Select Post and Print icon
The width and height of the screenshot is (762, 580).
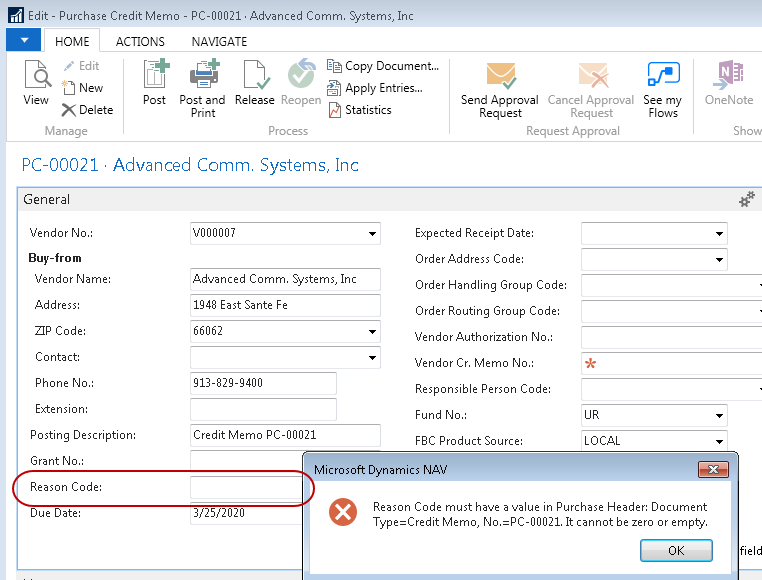coord(203,88)
